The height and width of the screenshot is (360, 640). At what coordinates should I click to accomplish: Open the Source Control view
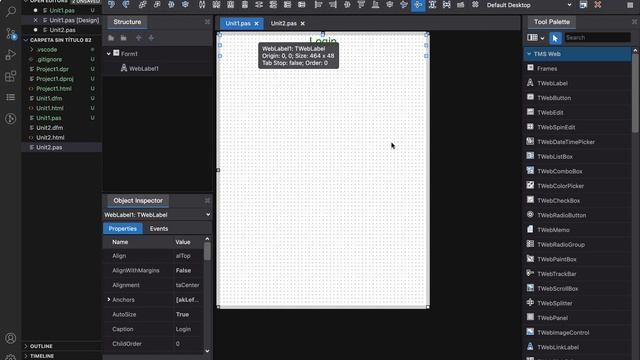[x=11, y=33]
